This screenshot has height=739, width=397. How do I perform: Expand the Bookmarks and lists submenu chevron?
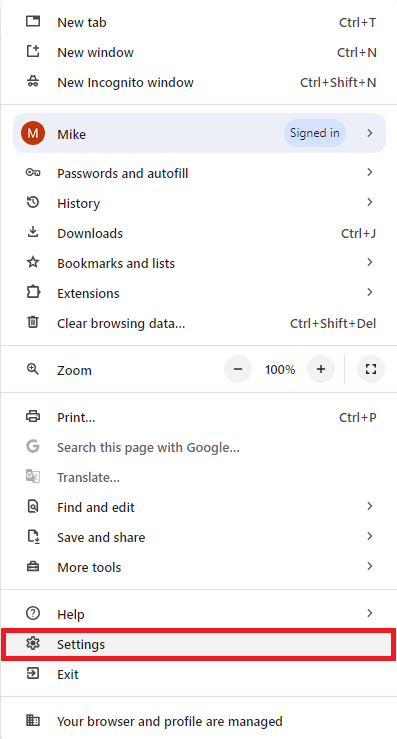click(370, 262)
